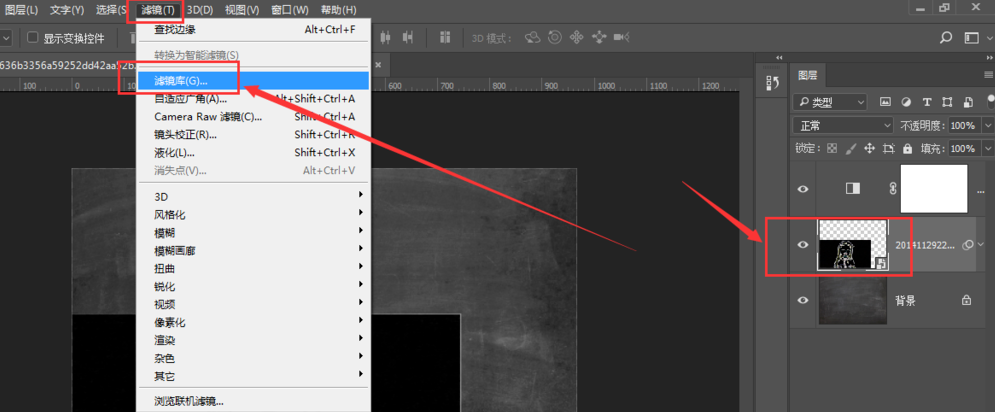Expand the 扭曲 submenu
This screenshot has width=995, height=412.
(254, 269)
